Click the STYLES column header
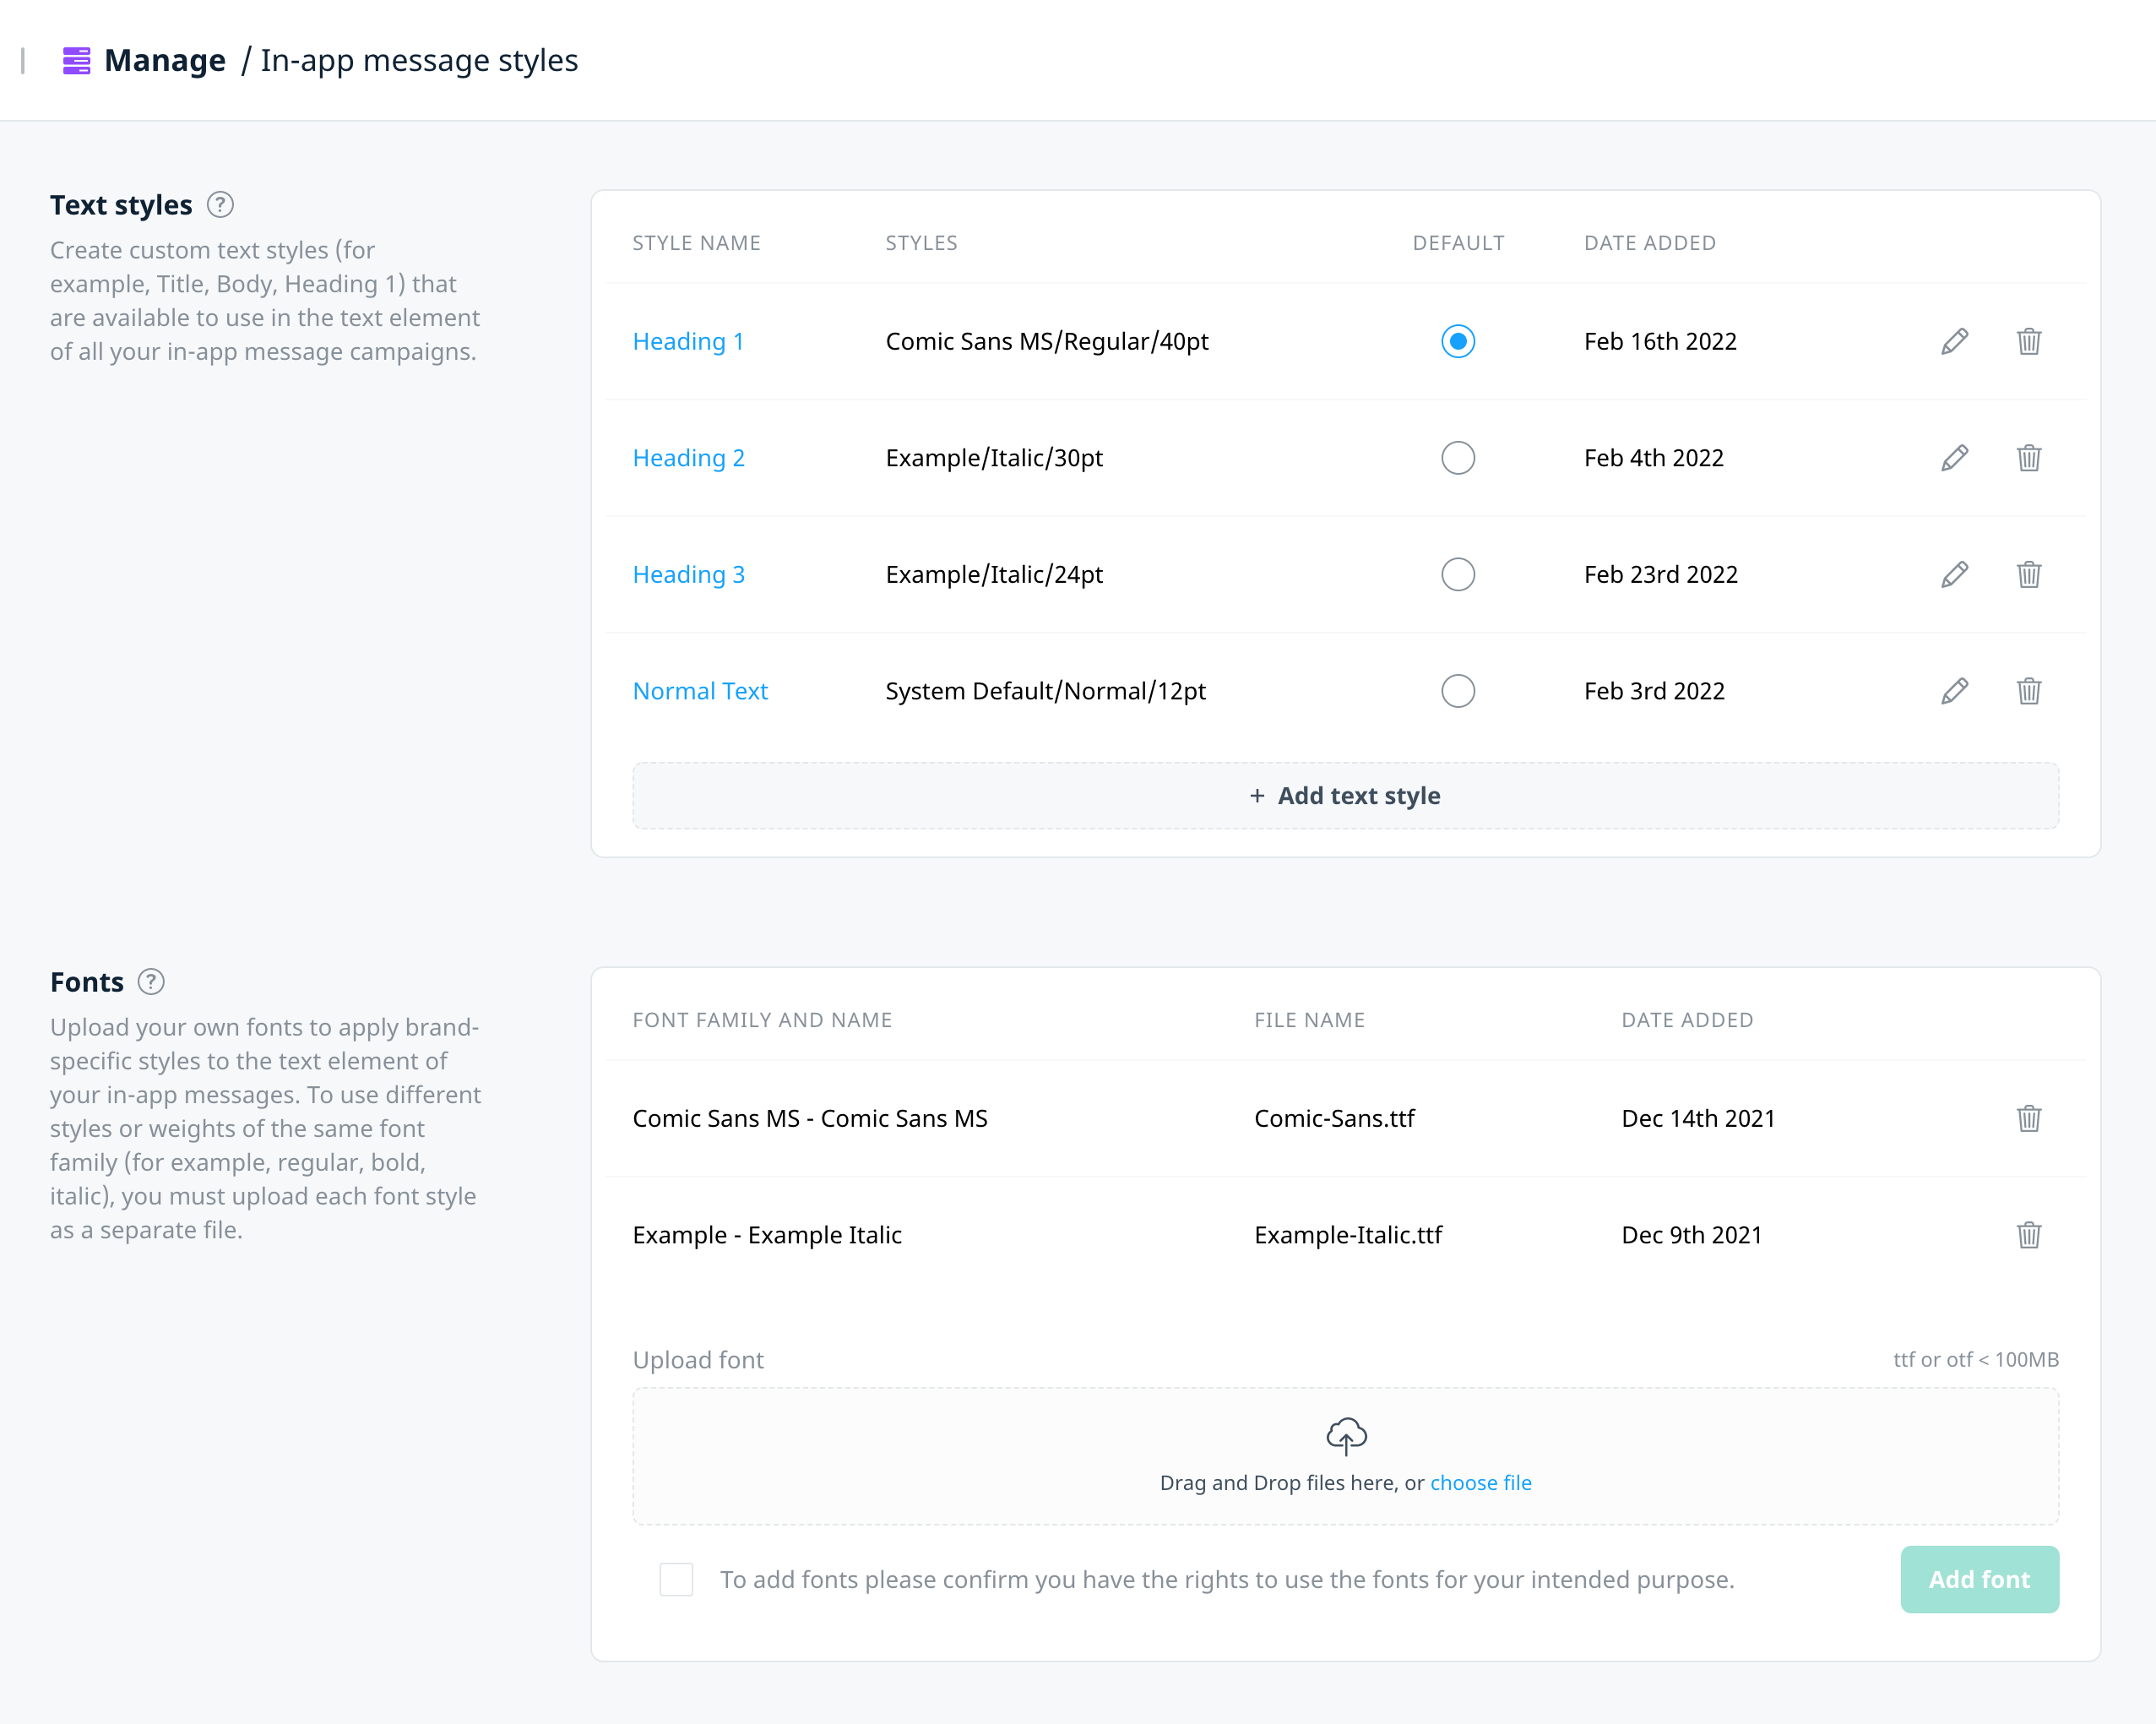Screen dimensions: 2156x1724 [x=921, y=243]
